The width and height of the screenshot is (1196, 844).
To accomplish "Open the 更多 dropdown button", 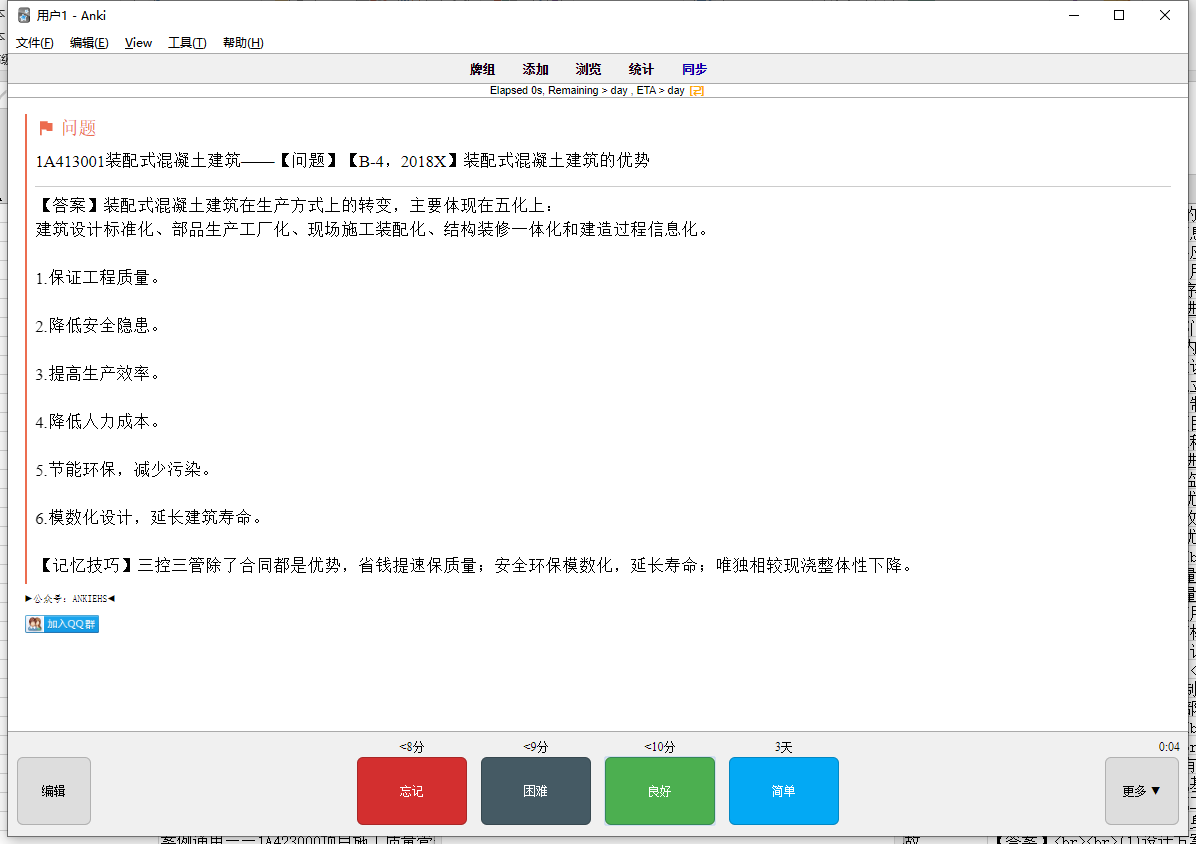I will [x=1142, y=791].
